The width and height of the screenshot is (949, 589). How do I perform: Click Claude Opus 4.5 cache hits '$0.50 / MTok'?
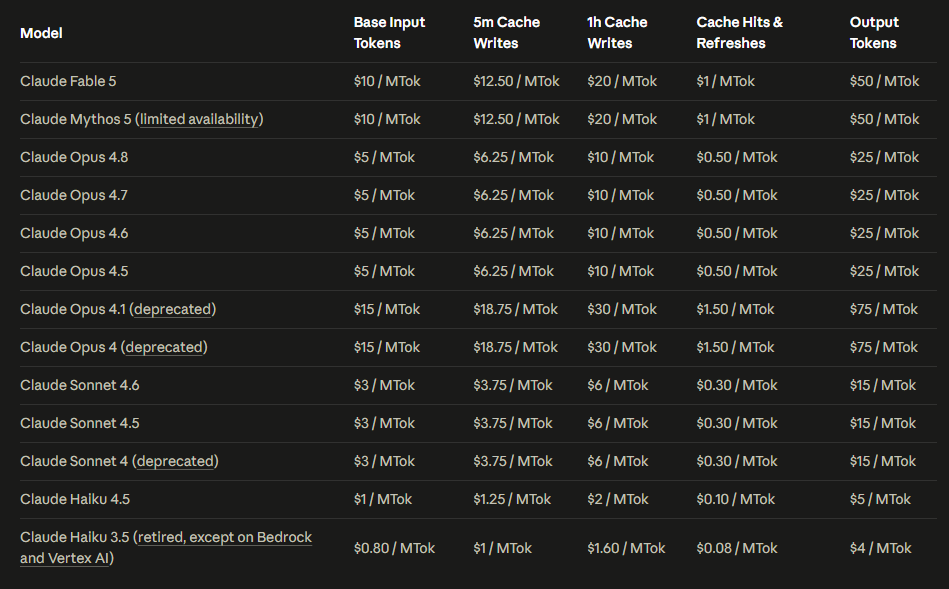(737, 271)
